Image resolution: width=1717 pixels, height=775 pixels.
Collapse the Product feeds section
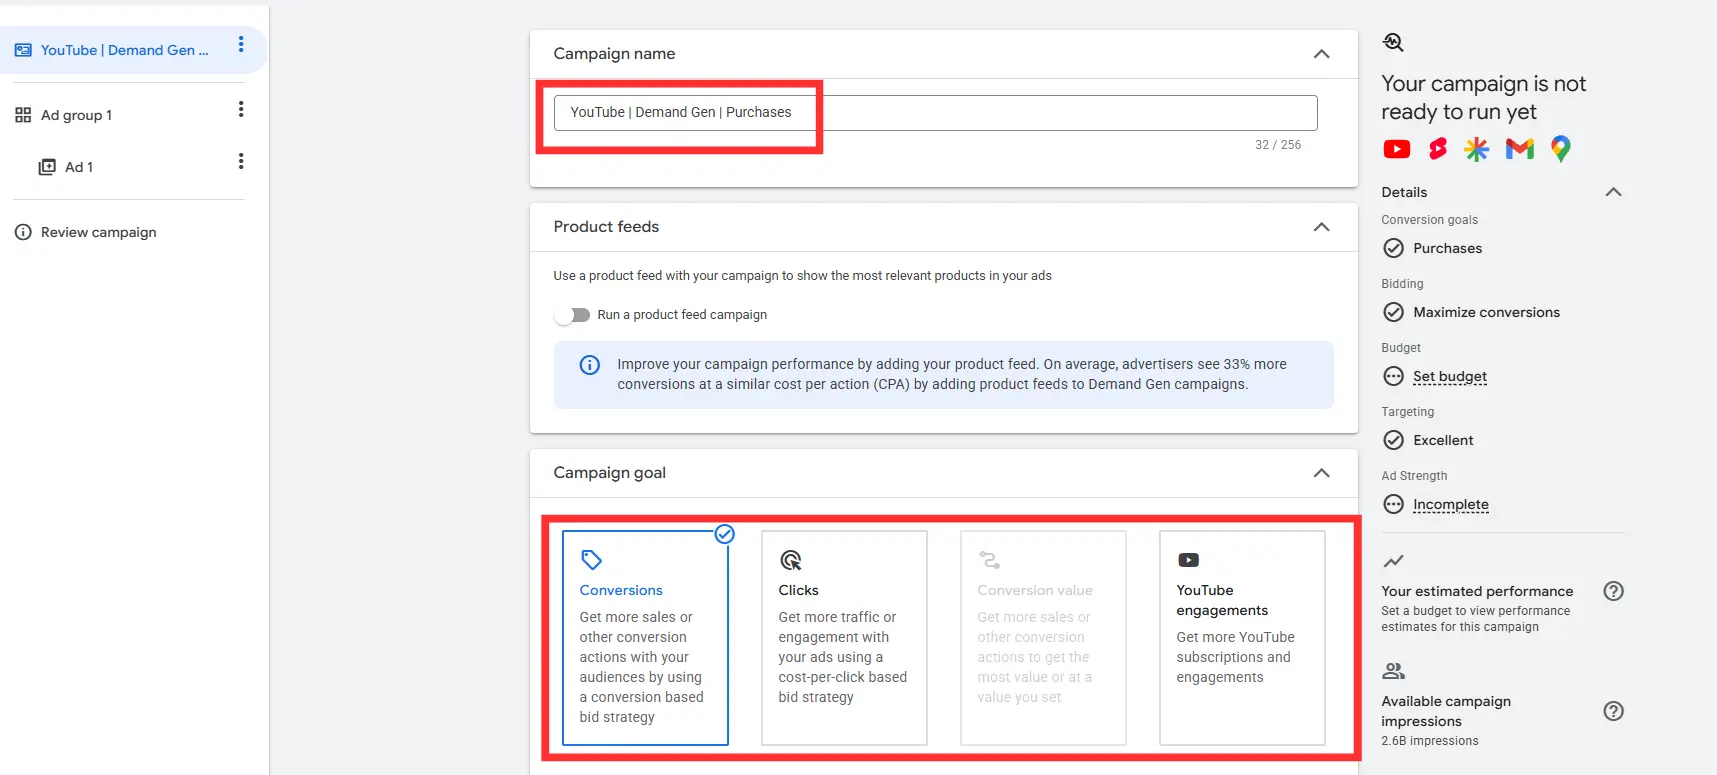click(x=1321, y=227)
